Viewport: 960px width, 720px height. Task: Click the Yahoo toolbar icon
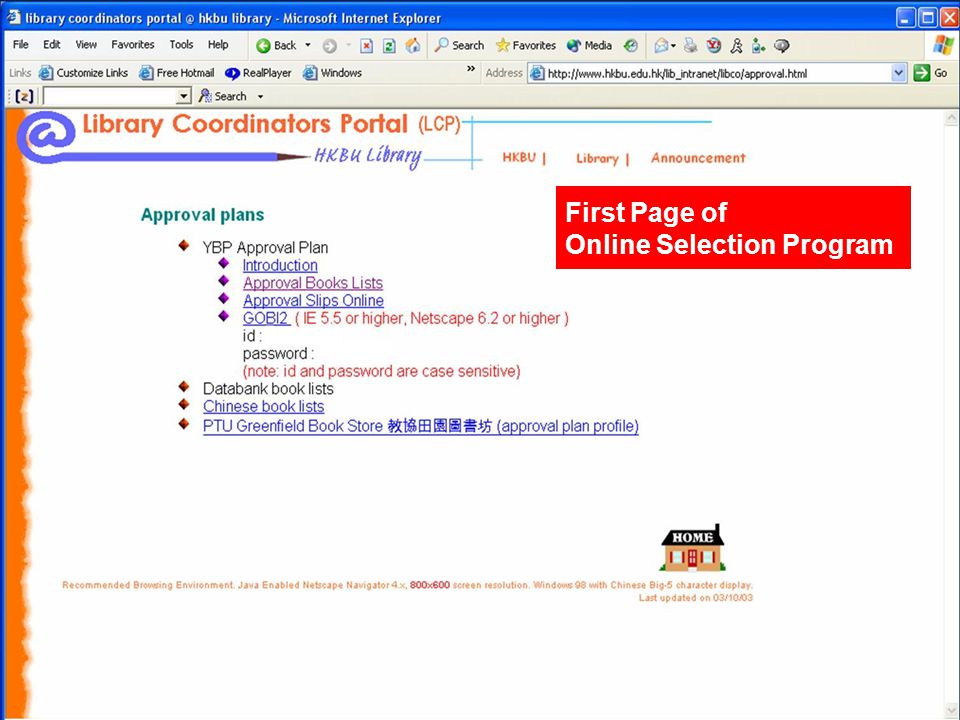[x=714, y=45]
